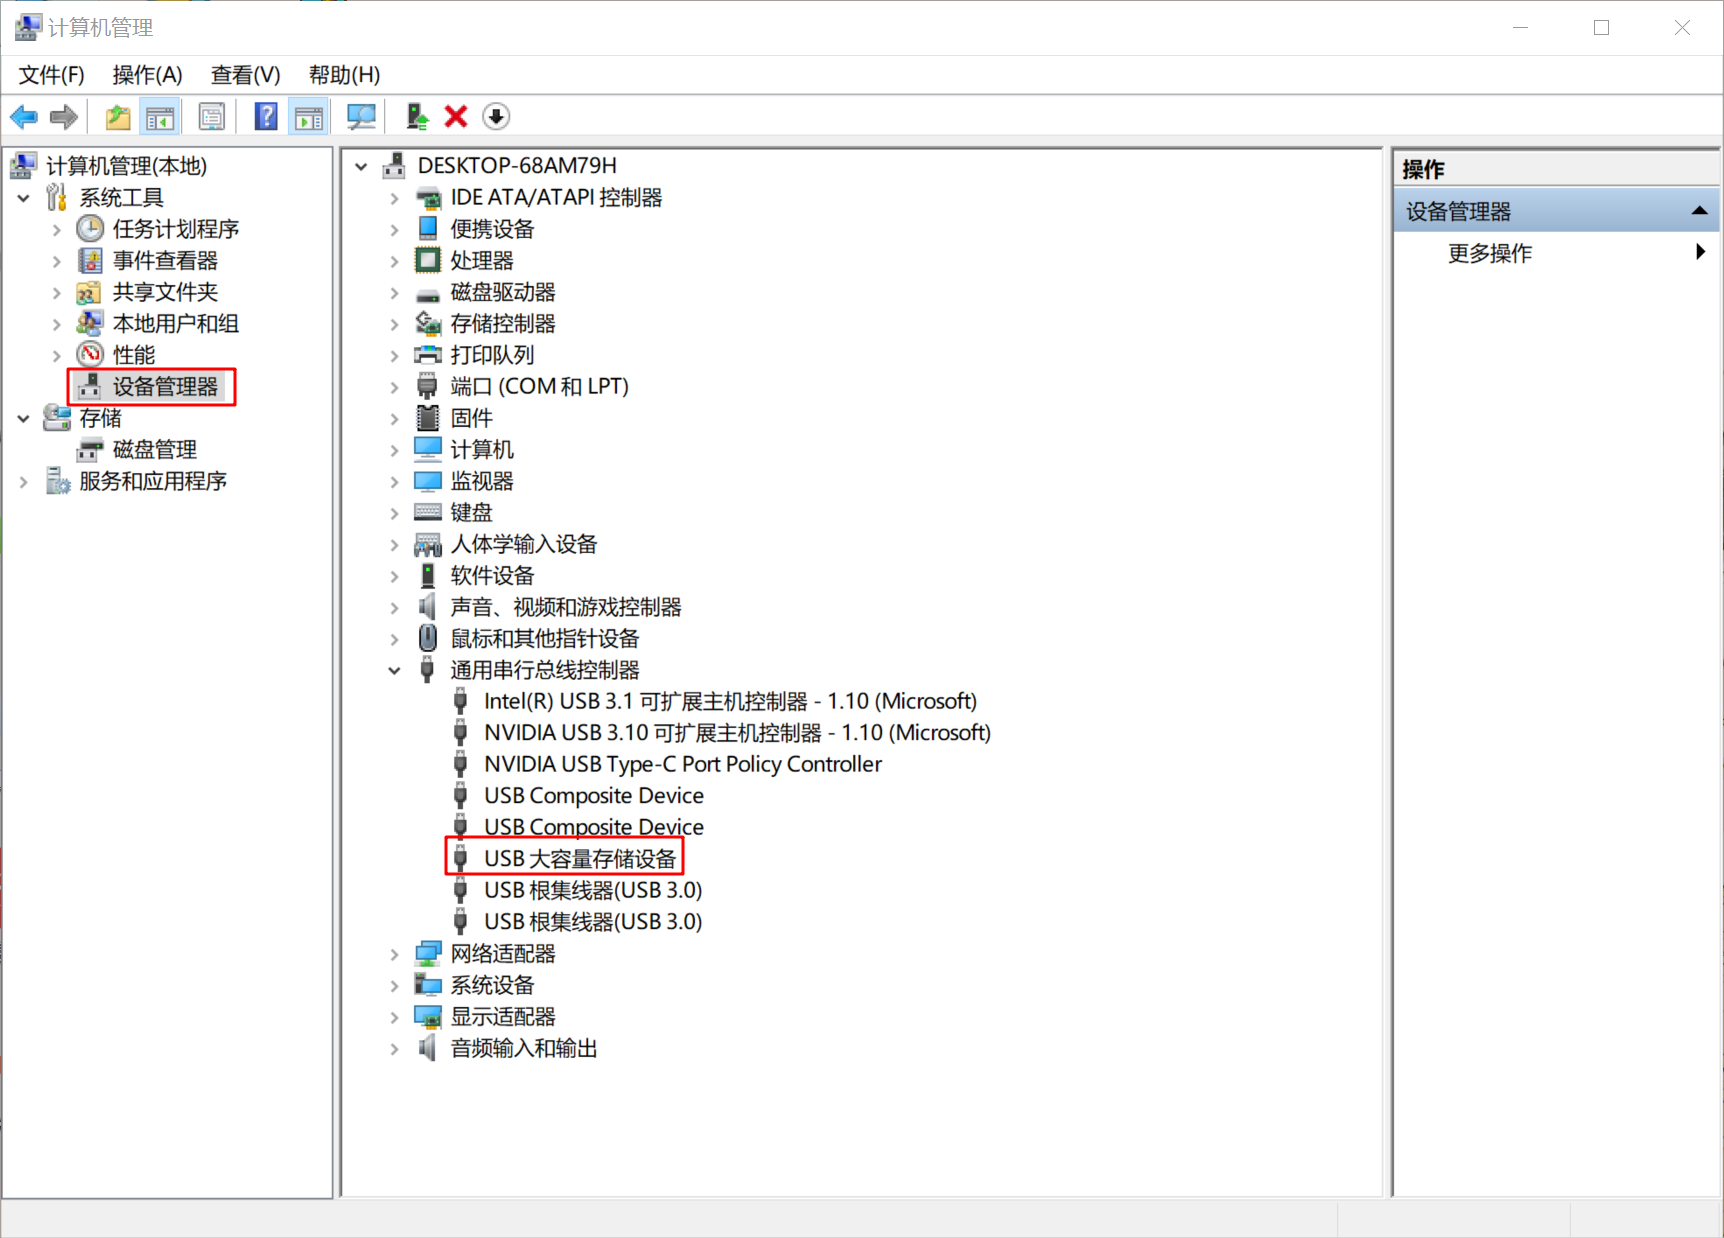Open the 操作(A) menu
This screenshot has height=1238, width=1724.
click(x=147, y=75)
